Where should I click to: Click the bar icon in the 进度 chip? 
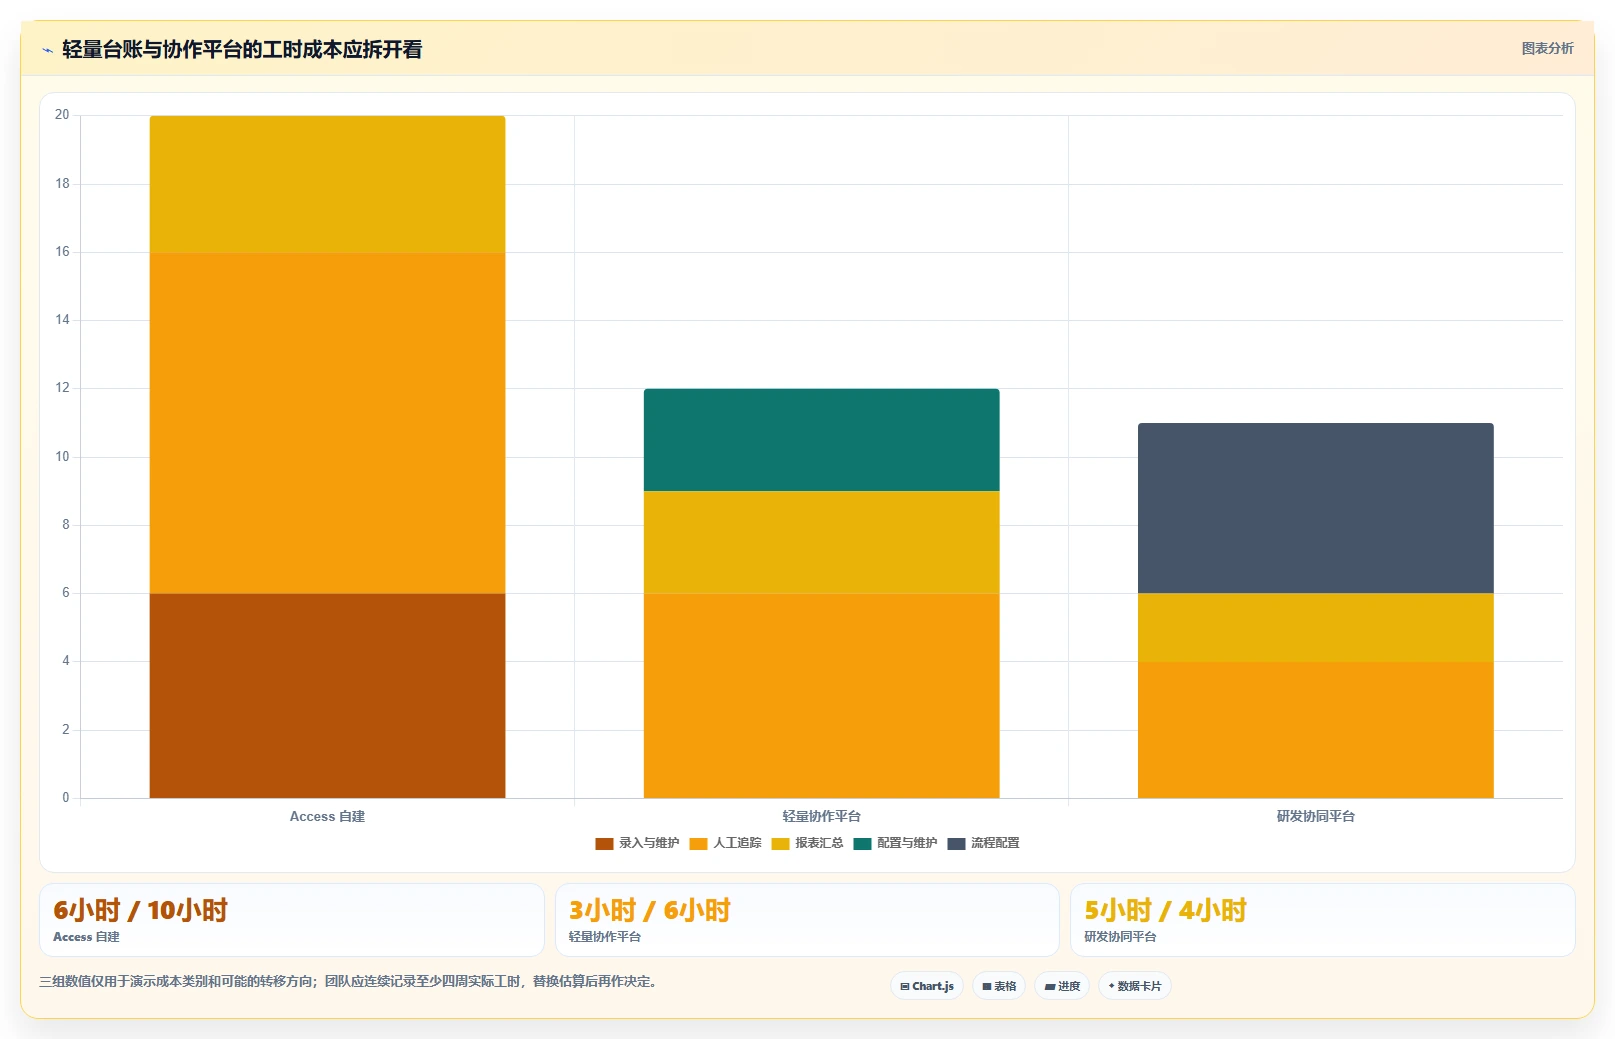coord(1050,986)
